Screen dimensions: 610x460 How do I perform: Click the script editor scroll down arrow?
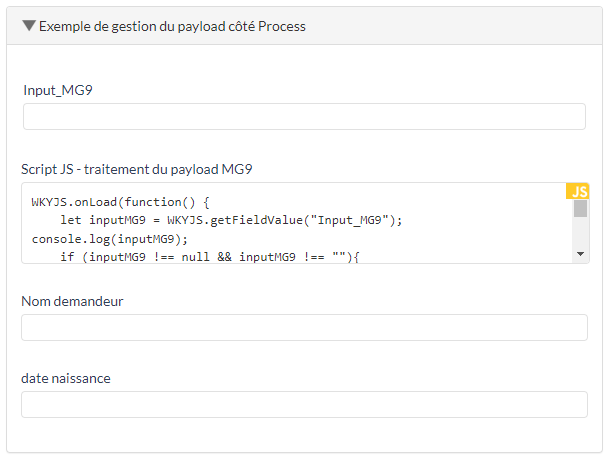(580, 255)
